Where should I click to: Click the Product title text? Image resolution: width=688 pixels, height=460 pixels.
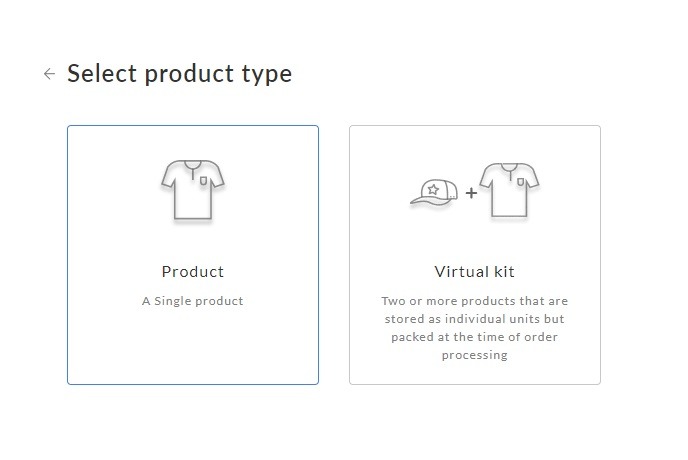pos(193,272)
